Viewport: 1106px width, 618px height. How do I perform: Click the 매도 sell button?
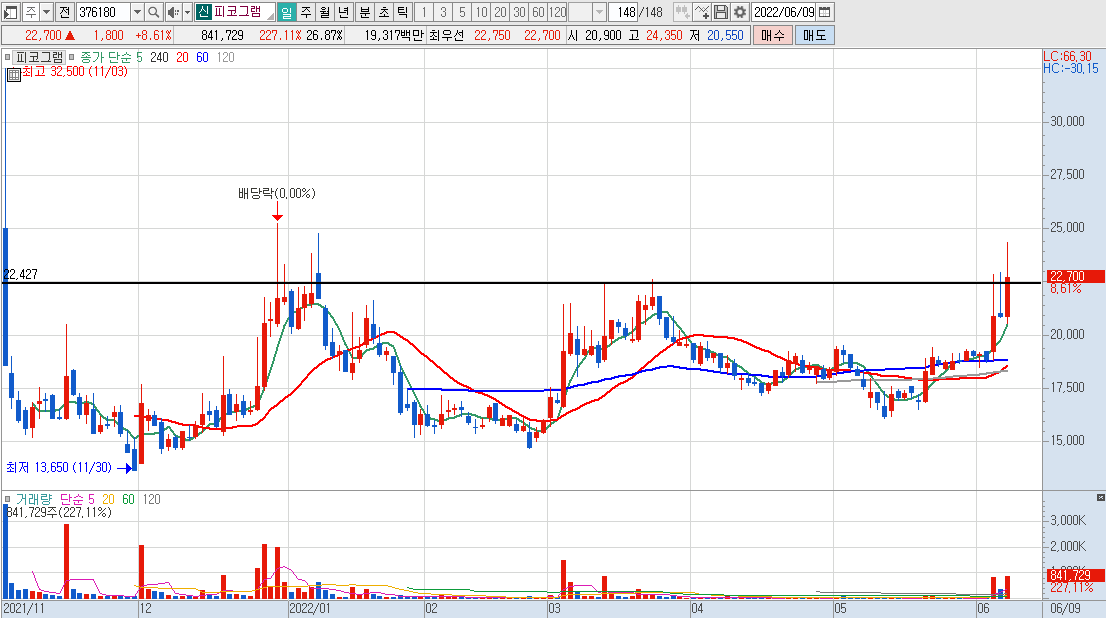815,35
